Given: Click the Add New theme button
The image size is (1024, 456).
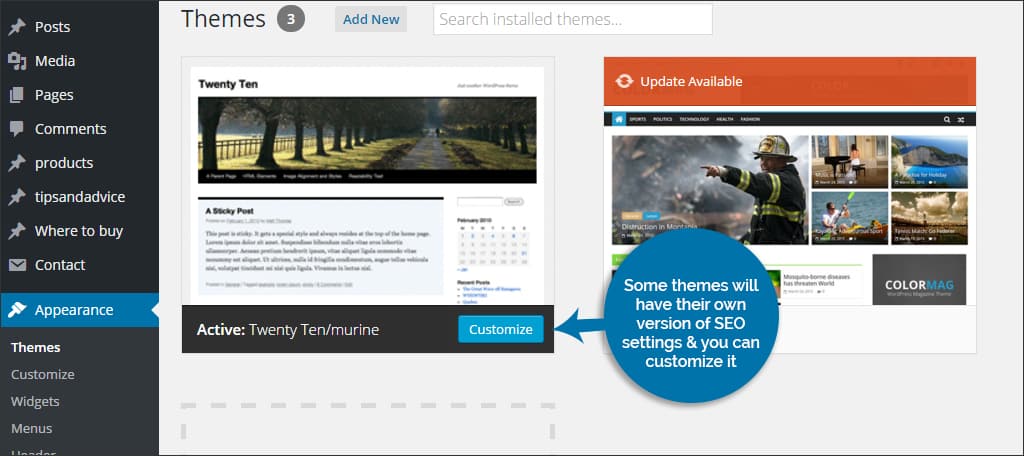Looking at the screenshot, I should [x=371, y=20].
